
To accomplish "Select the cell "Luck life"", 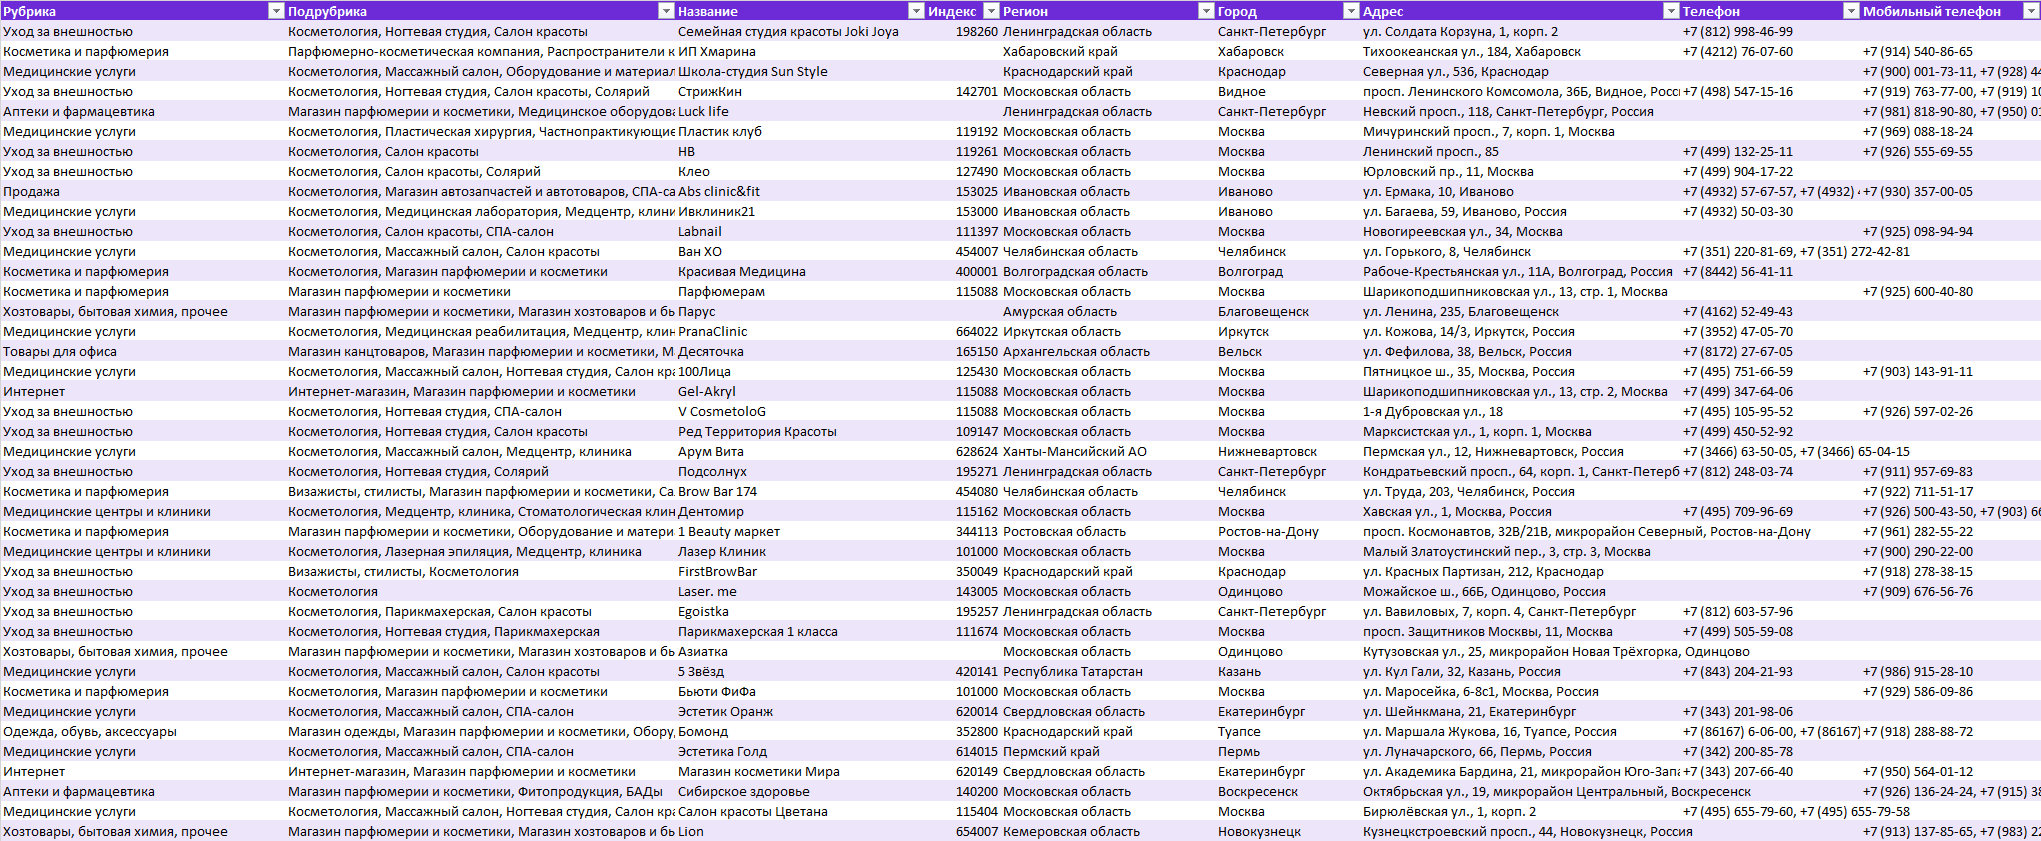I will coord(800,111).
